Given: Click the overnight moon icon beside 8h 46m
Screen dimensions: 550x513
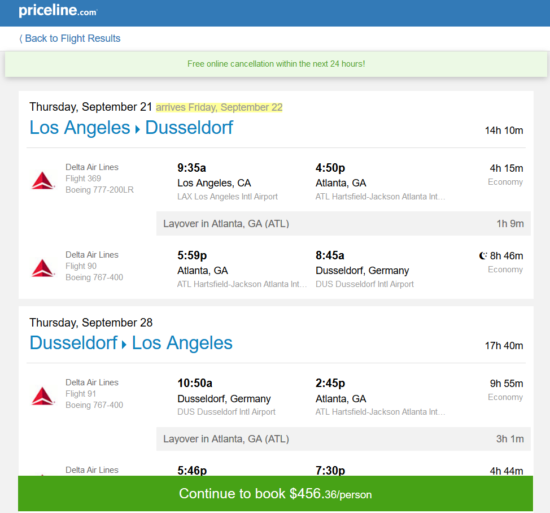Looking at the screenshot, I should [483, 256].
